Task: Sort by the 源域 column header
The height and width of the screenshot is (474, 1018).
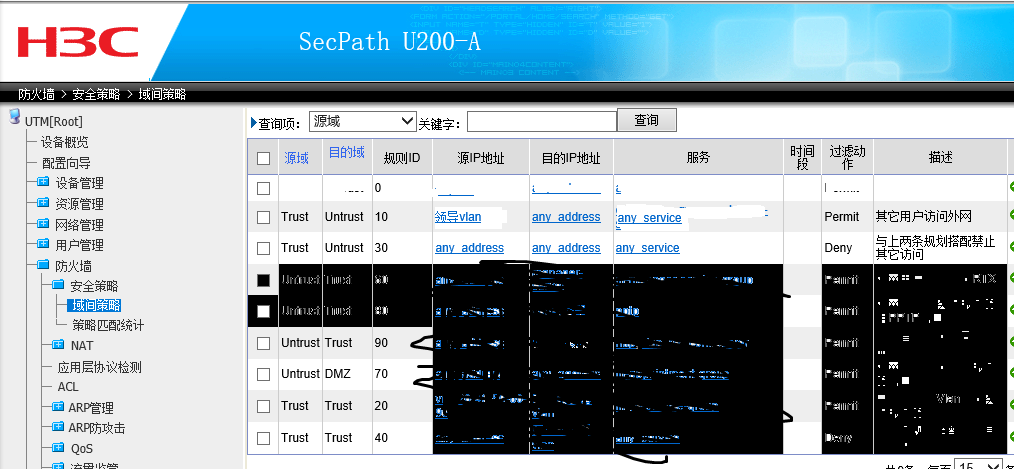Action: point(296,158)
